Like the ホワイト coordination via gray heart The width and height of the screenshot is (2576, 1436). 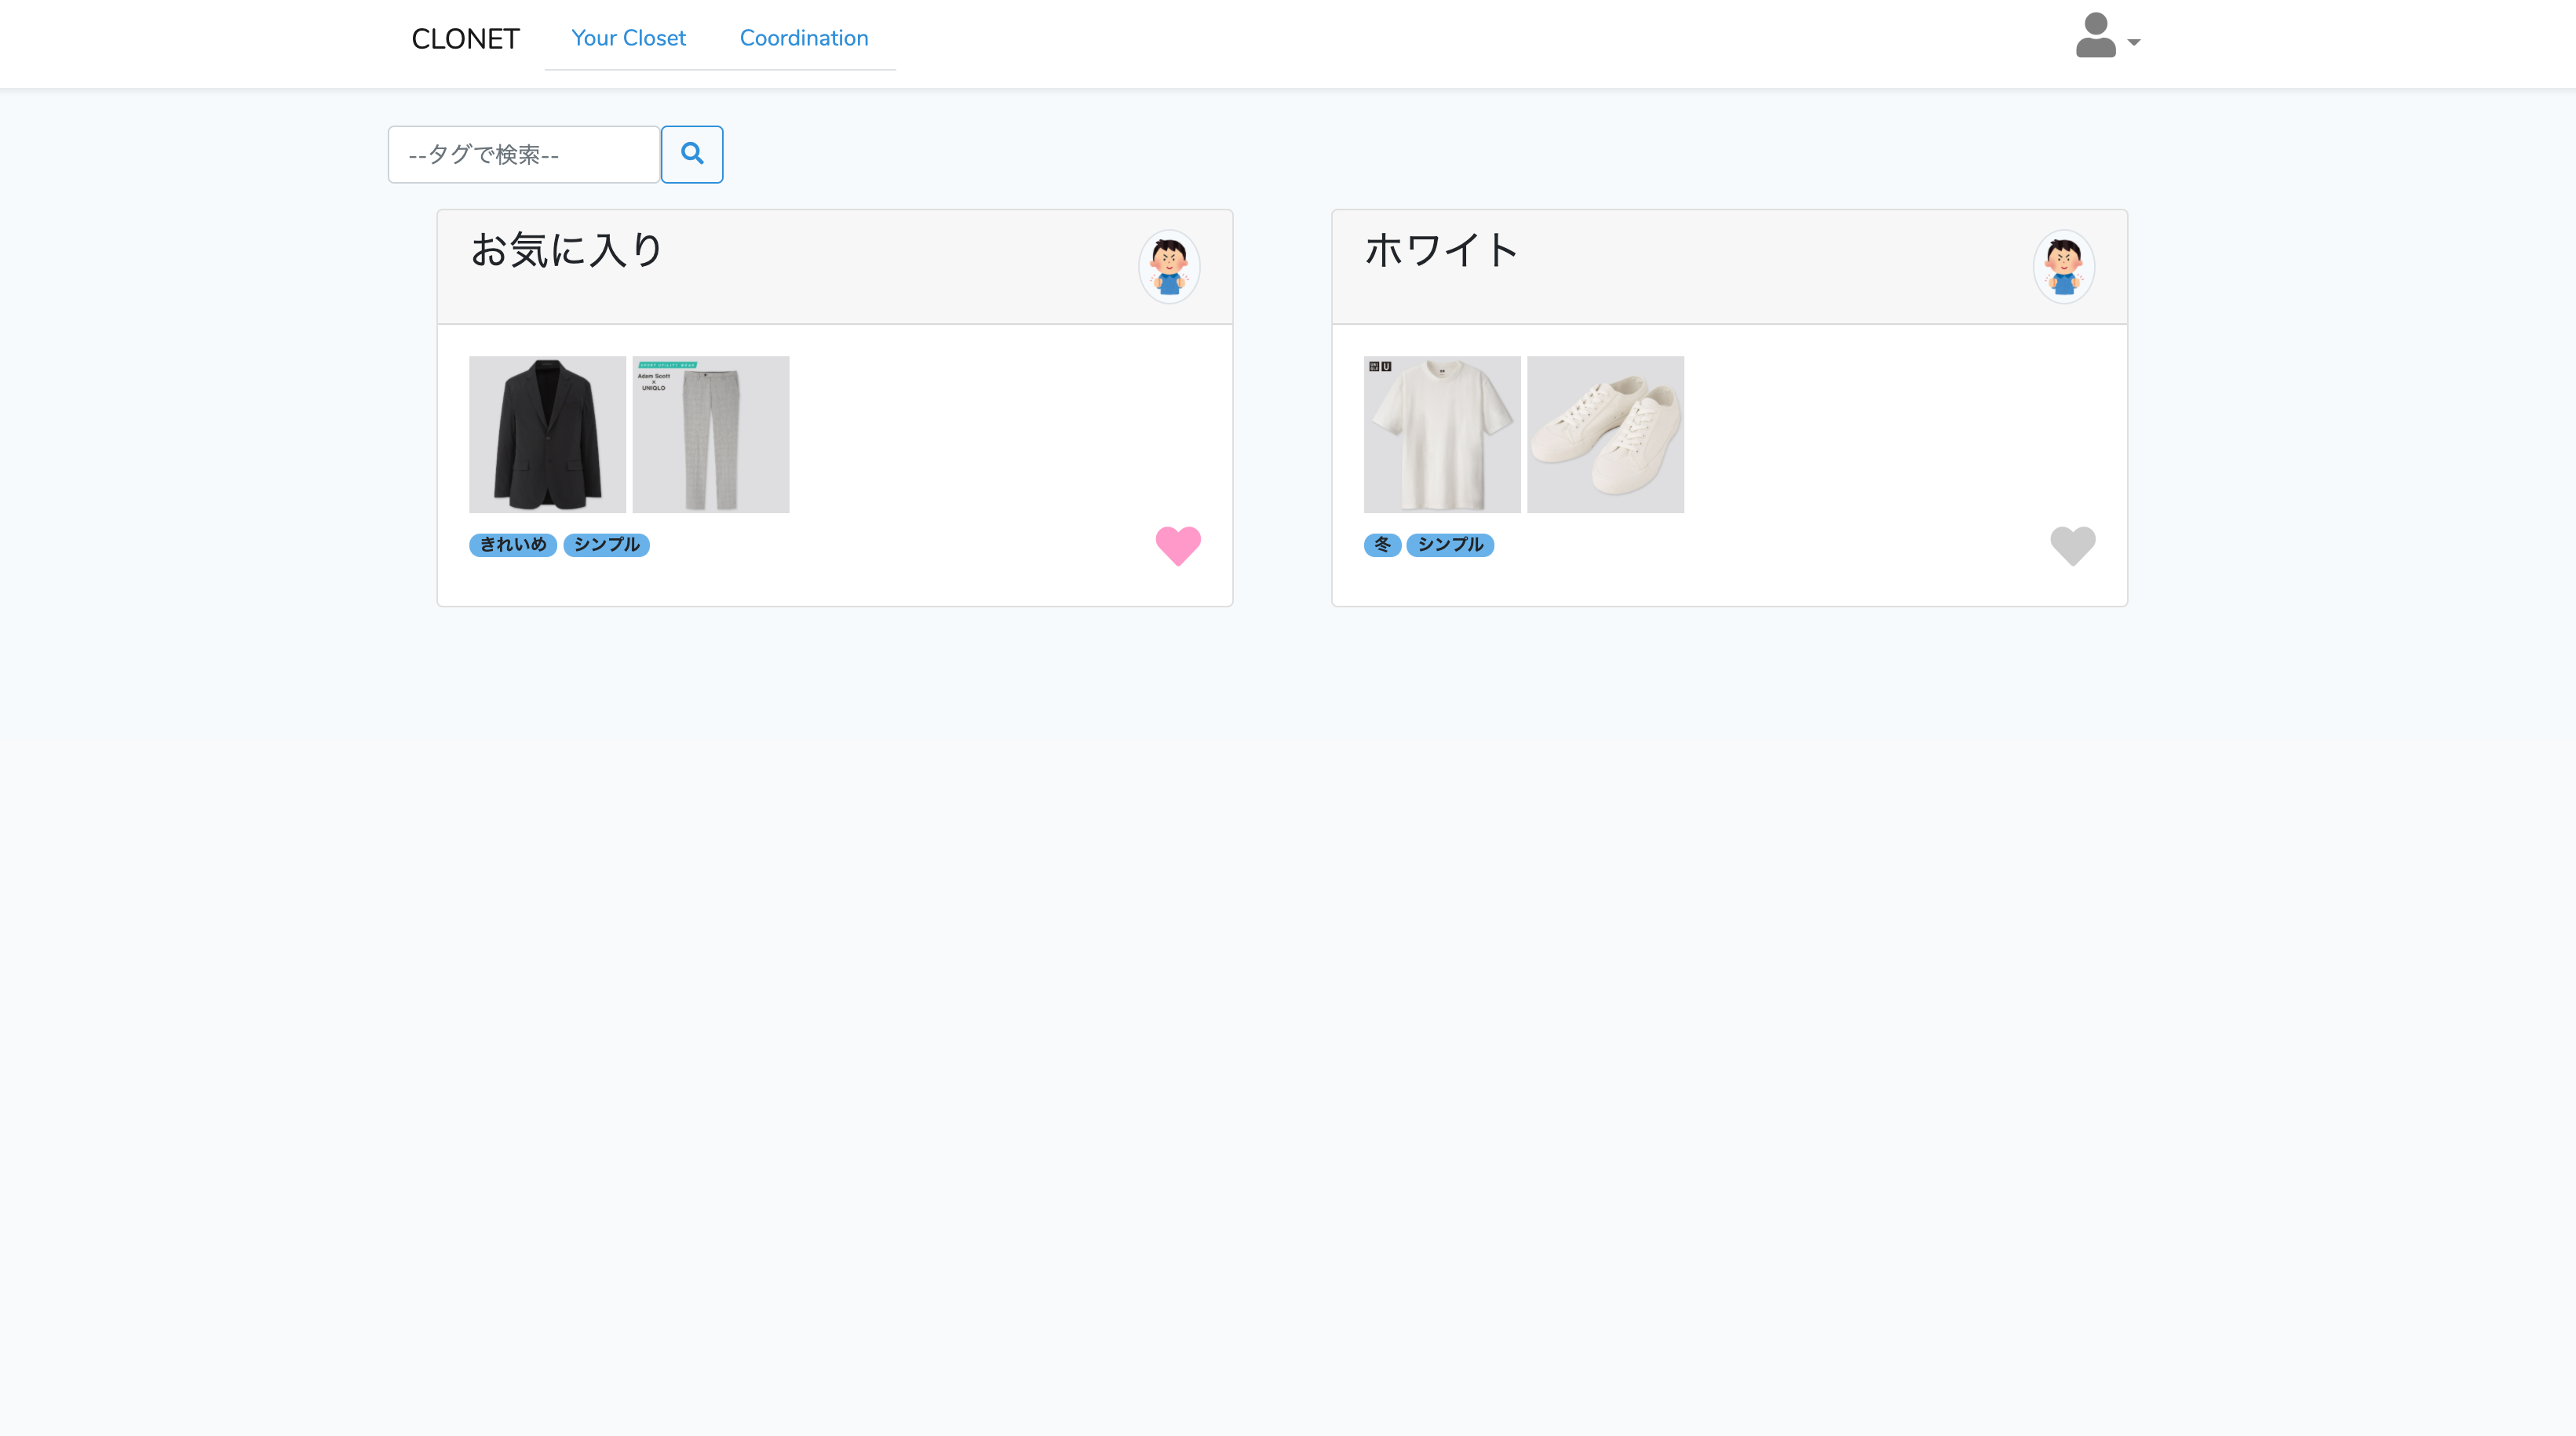click(x=2072, y=546)
